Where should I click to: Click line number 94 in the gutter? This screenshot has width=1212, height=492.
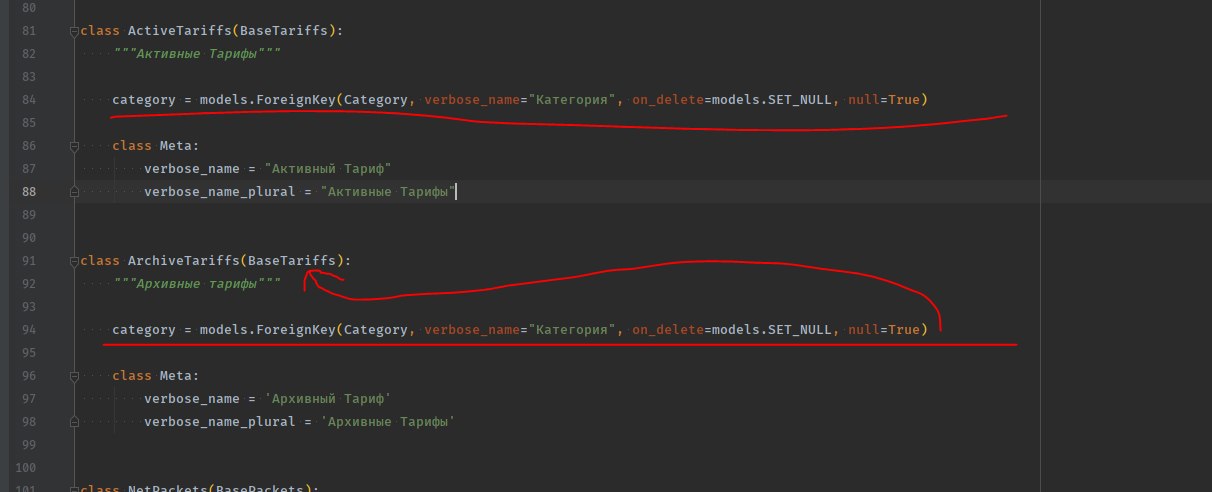pos(28,329)
